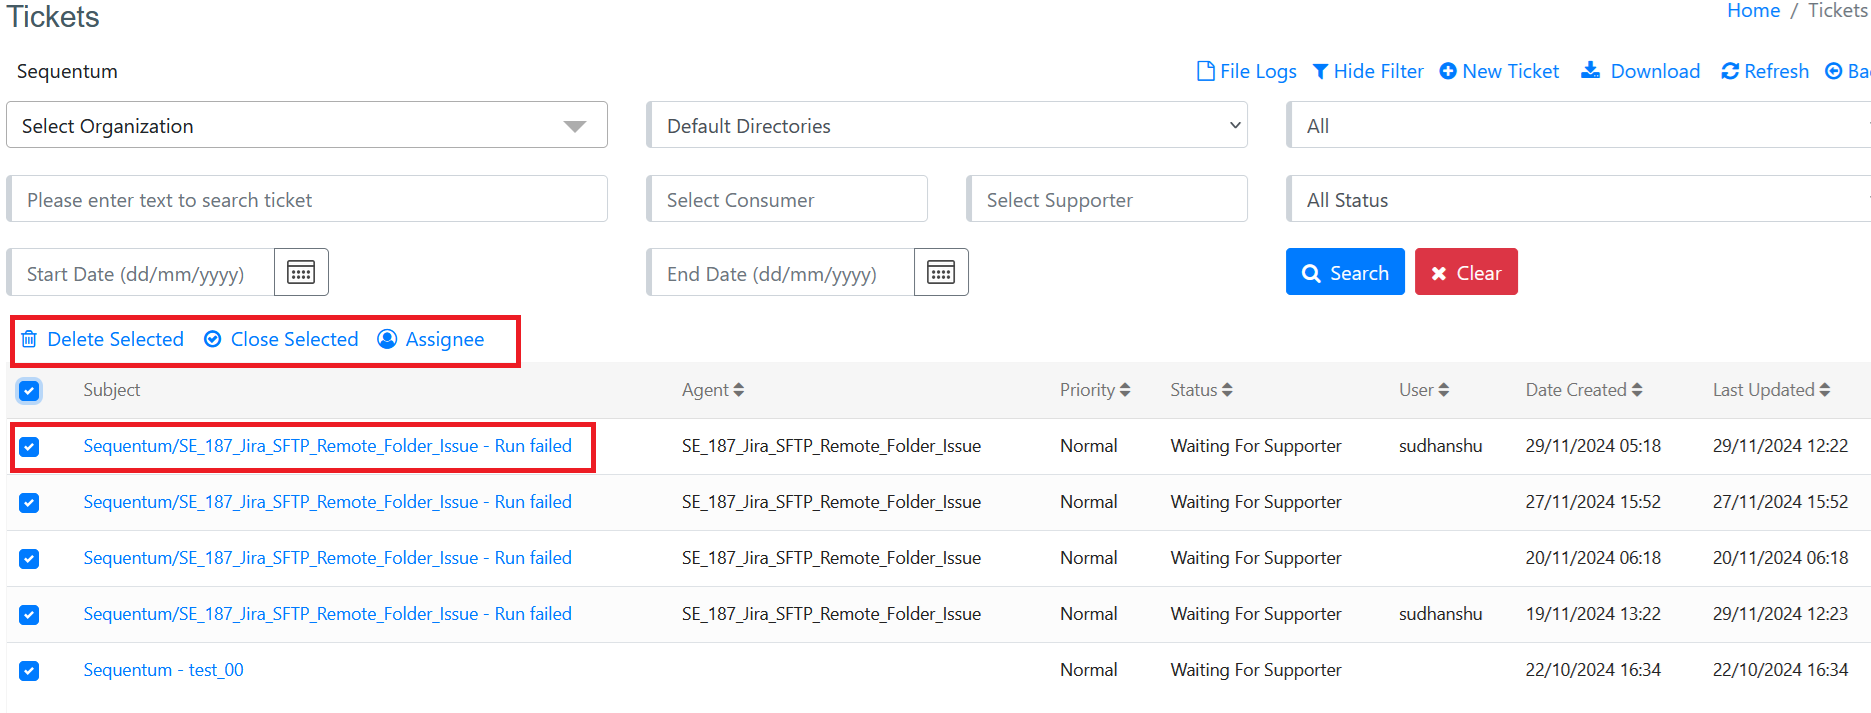The height and width of the screenshot is (713, 1871).
Task: Uncheck ticket created 29/11/2024 05:18
Action: (x=29, y=447)
